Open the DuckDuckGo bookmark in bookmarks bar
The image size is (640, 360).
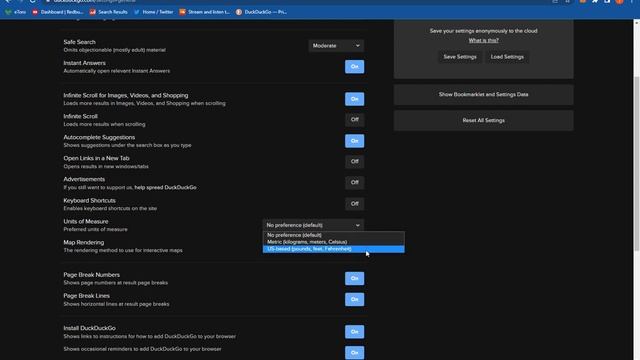click(x=261, y=12)
